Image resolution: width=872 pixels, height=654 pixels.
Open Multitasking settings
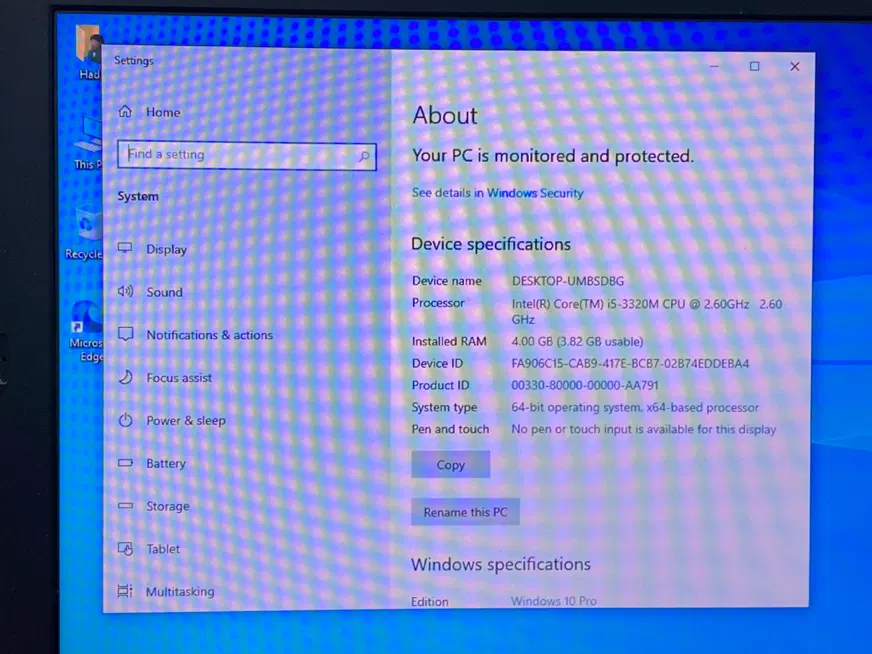click(180, 592)
